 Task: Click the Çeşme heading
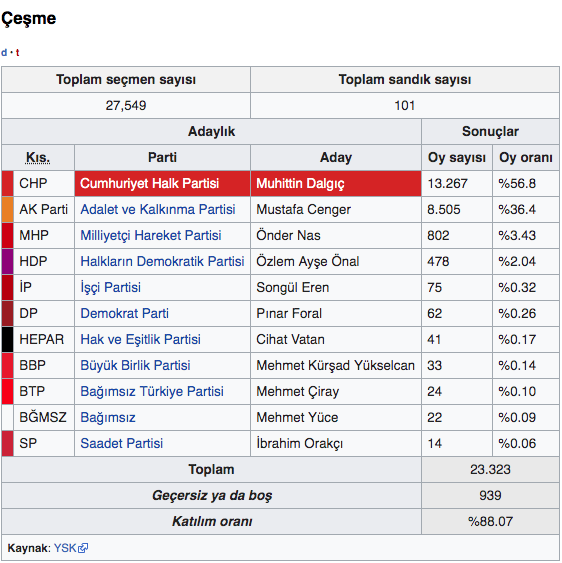(x=29, y=19)
